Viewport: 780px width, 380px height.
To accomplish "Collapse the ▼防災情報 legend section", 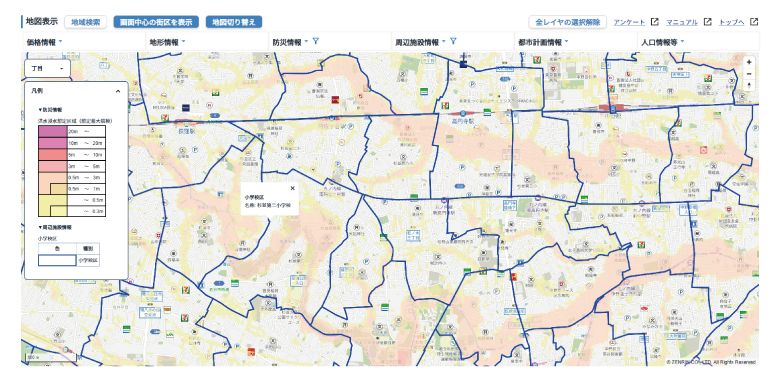I will click(x=50, y=109).
